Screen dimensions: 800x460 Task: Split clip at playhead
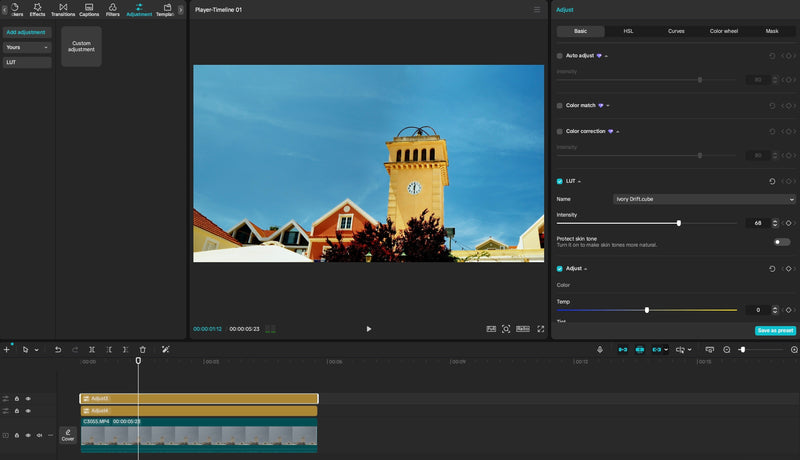coord(92,349)
